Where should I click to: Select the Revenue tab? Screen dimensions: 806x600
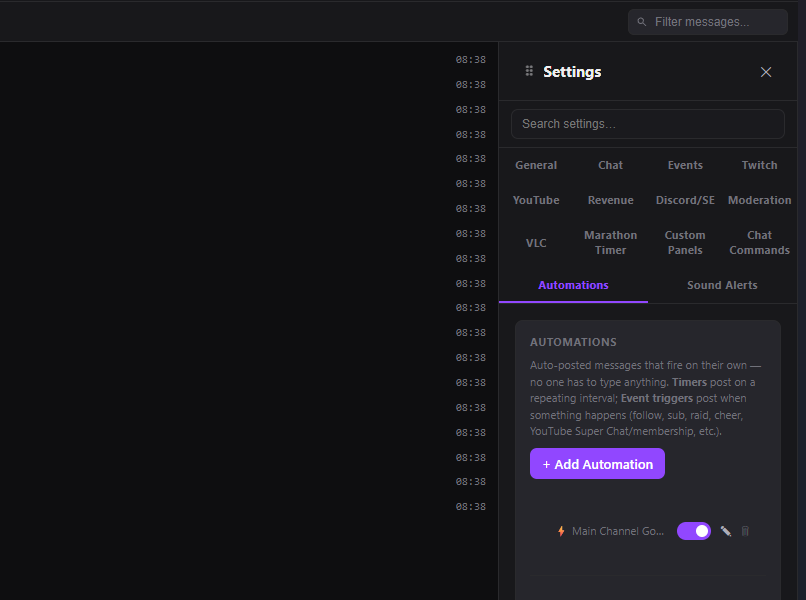click(x=610, y=200)
